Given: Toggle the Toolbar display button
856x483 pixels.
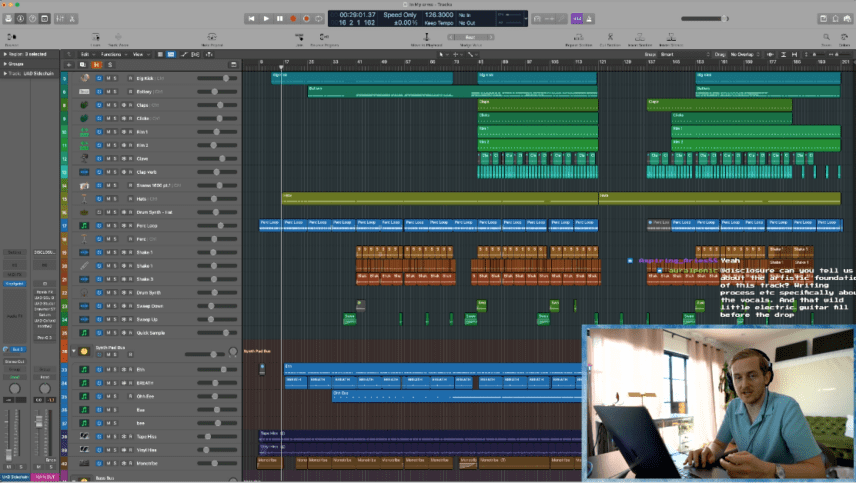Looking at the screenshot, I should pos(44,19).
